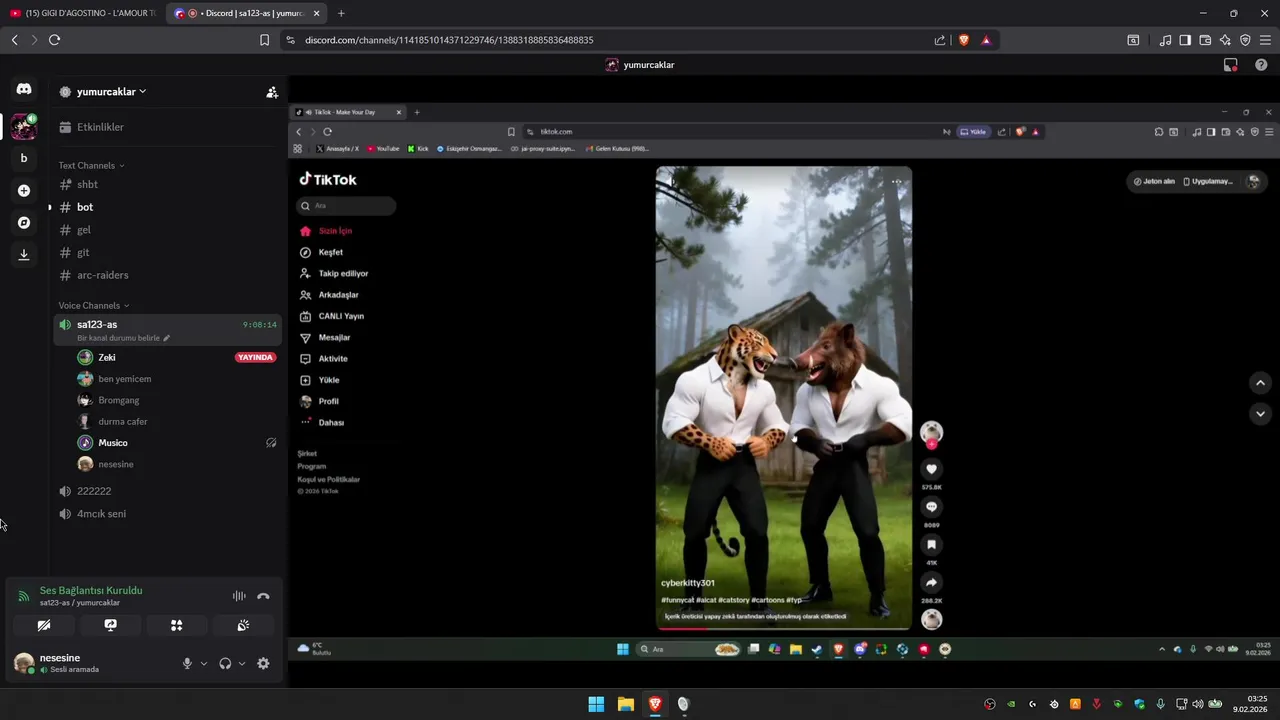Open the soundboard button
Screen dimensions: 1280x720
click(242, 625)
